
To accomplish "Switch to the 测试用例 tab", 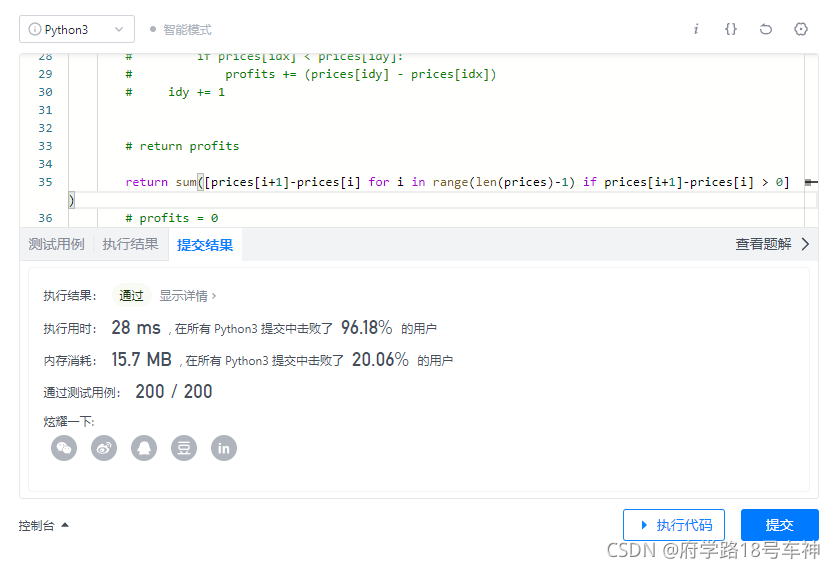I will pos(56,245).
